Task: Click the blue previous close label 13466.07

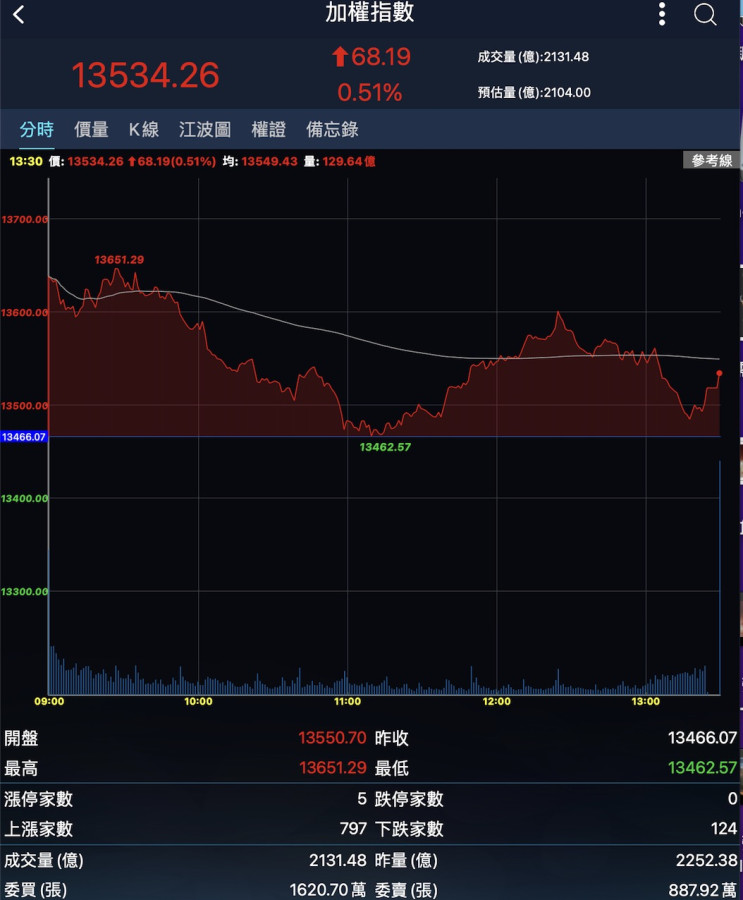Action: tap(24, 437)
